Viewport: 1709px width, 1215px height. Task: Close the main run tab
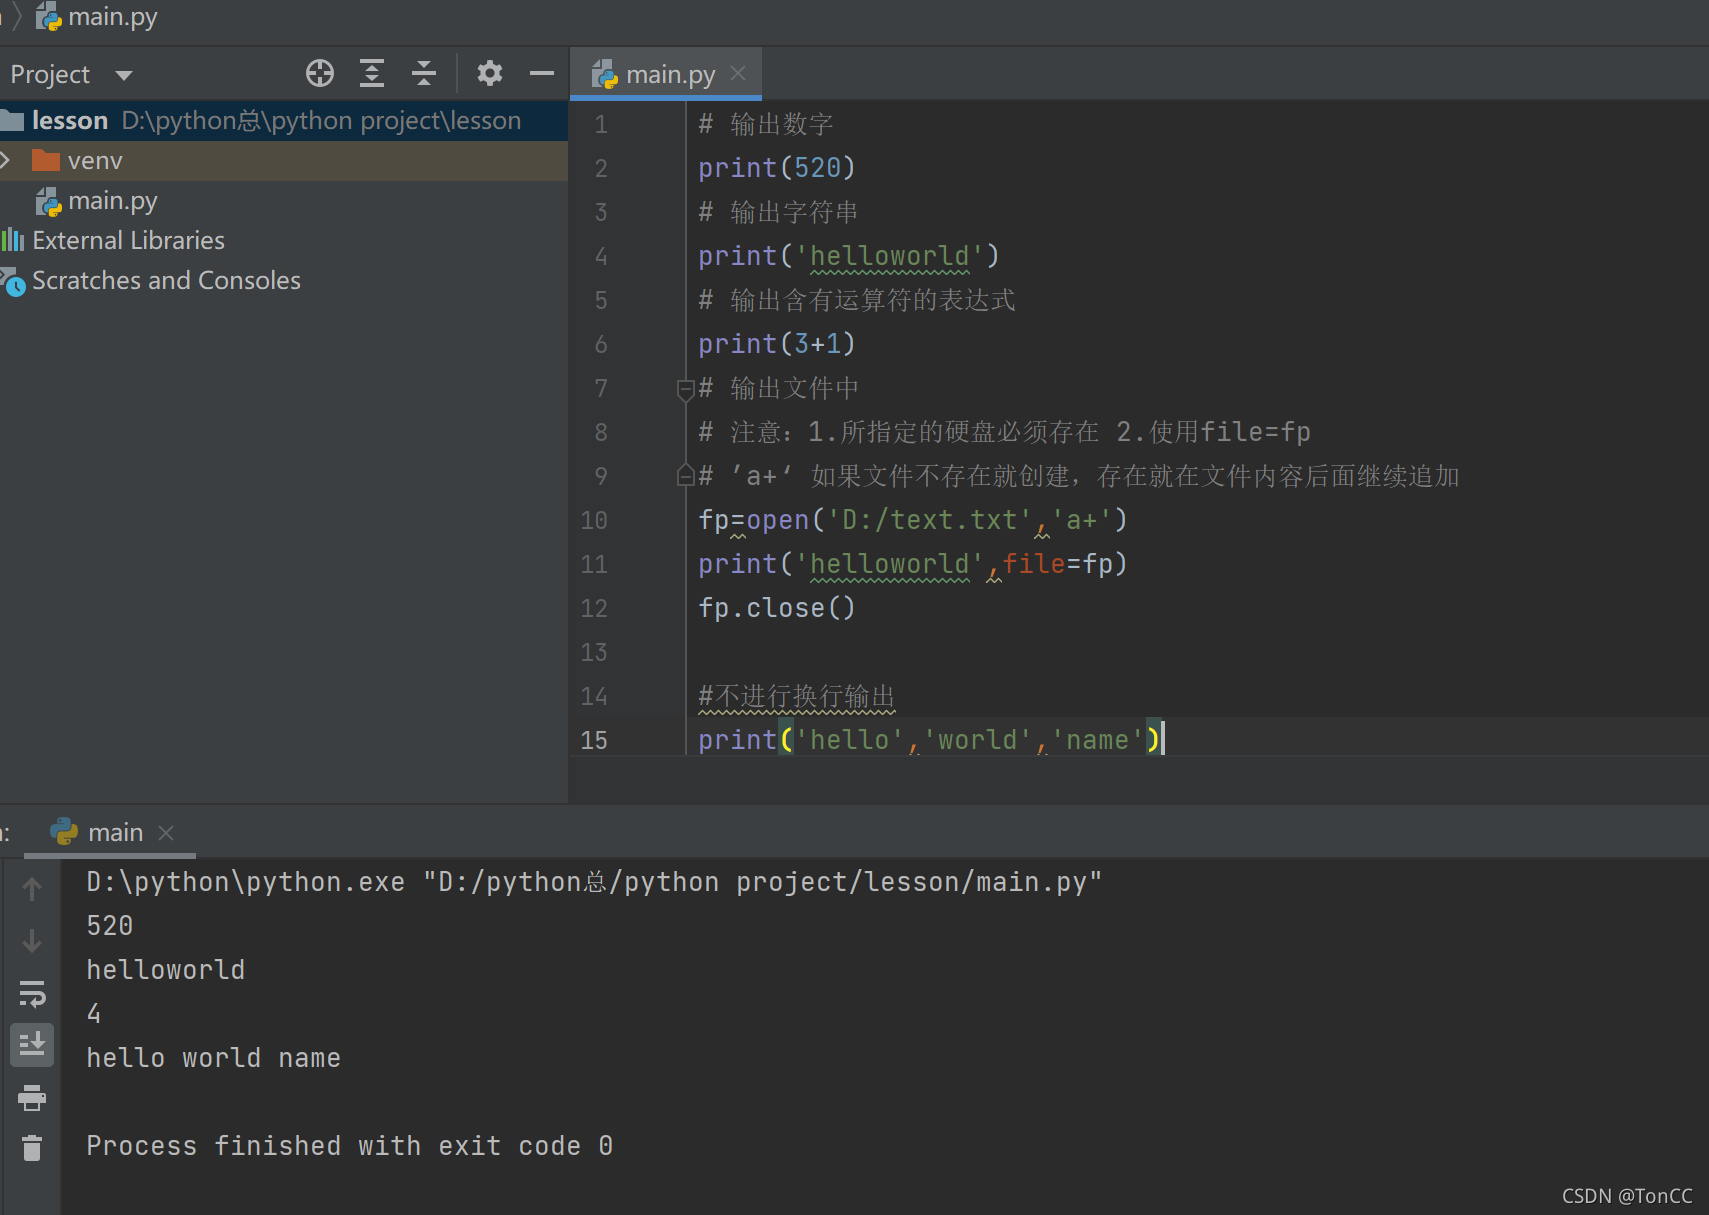(x=166, y=832)
